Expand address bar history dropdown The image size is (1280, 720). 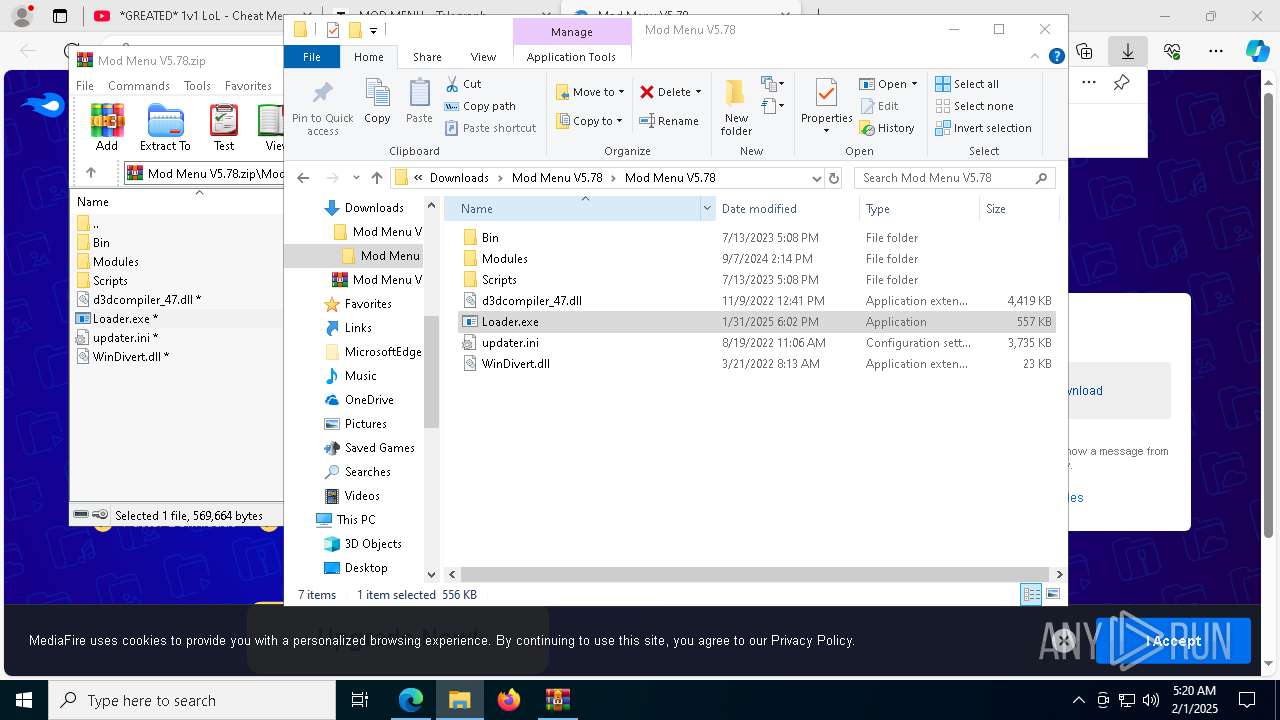point(816,178)
